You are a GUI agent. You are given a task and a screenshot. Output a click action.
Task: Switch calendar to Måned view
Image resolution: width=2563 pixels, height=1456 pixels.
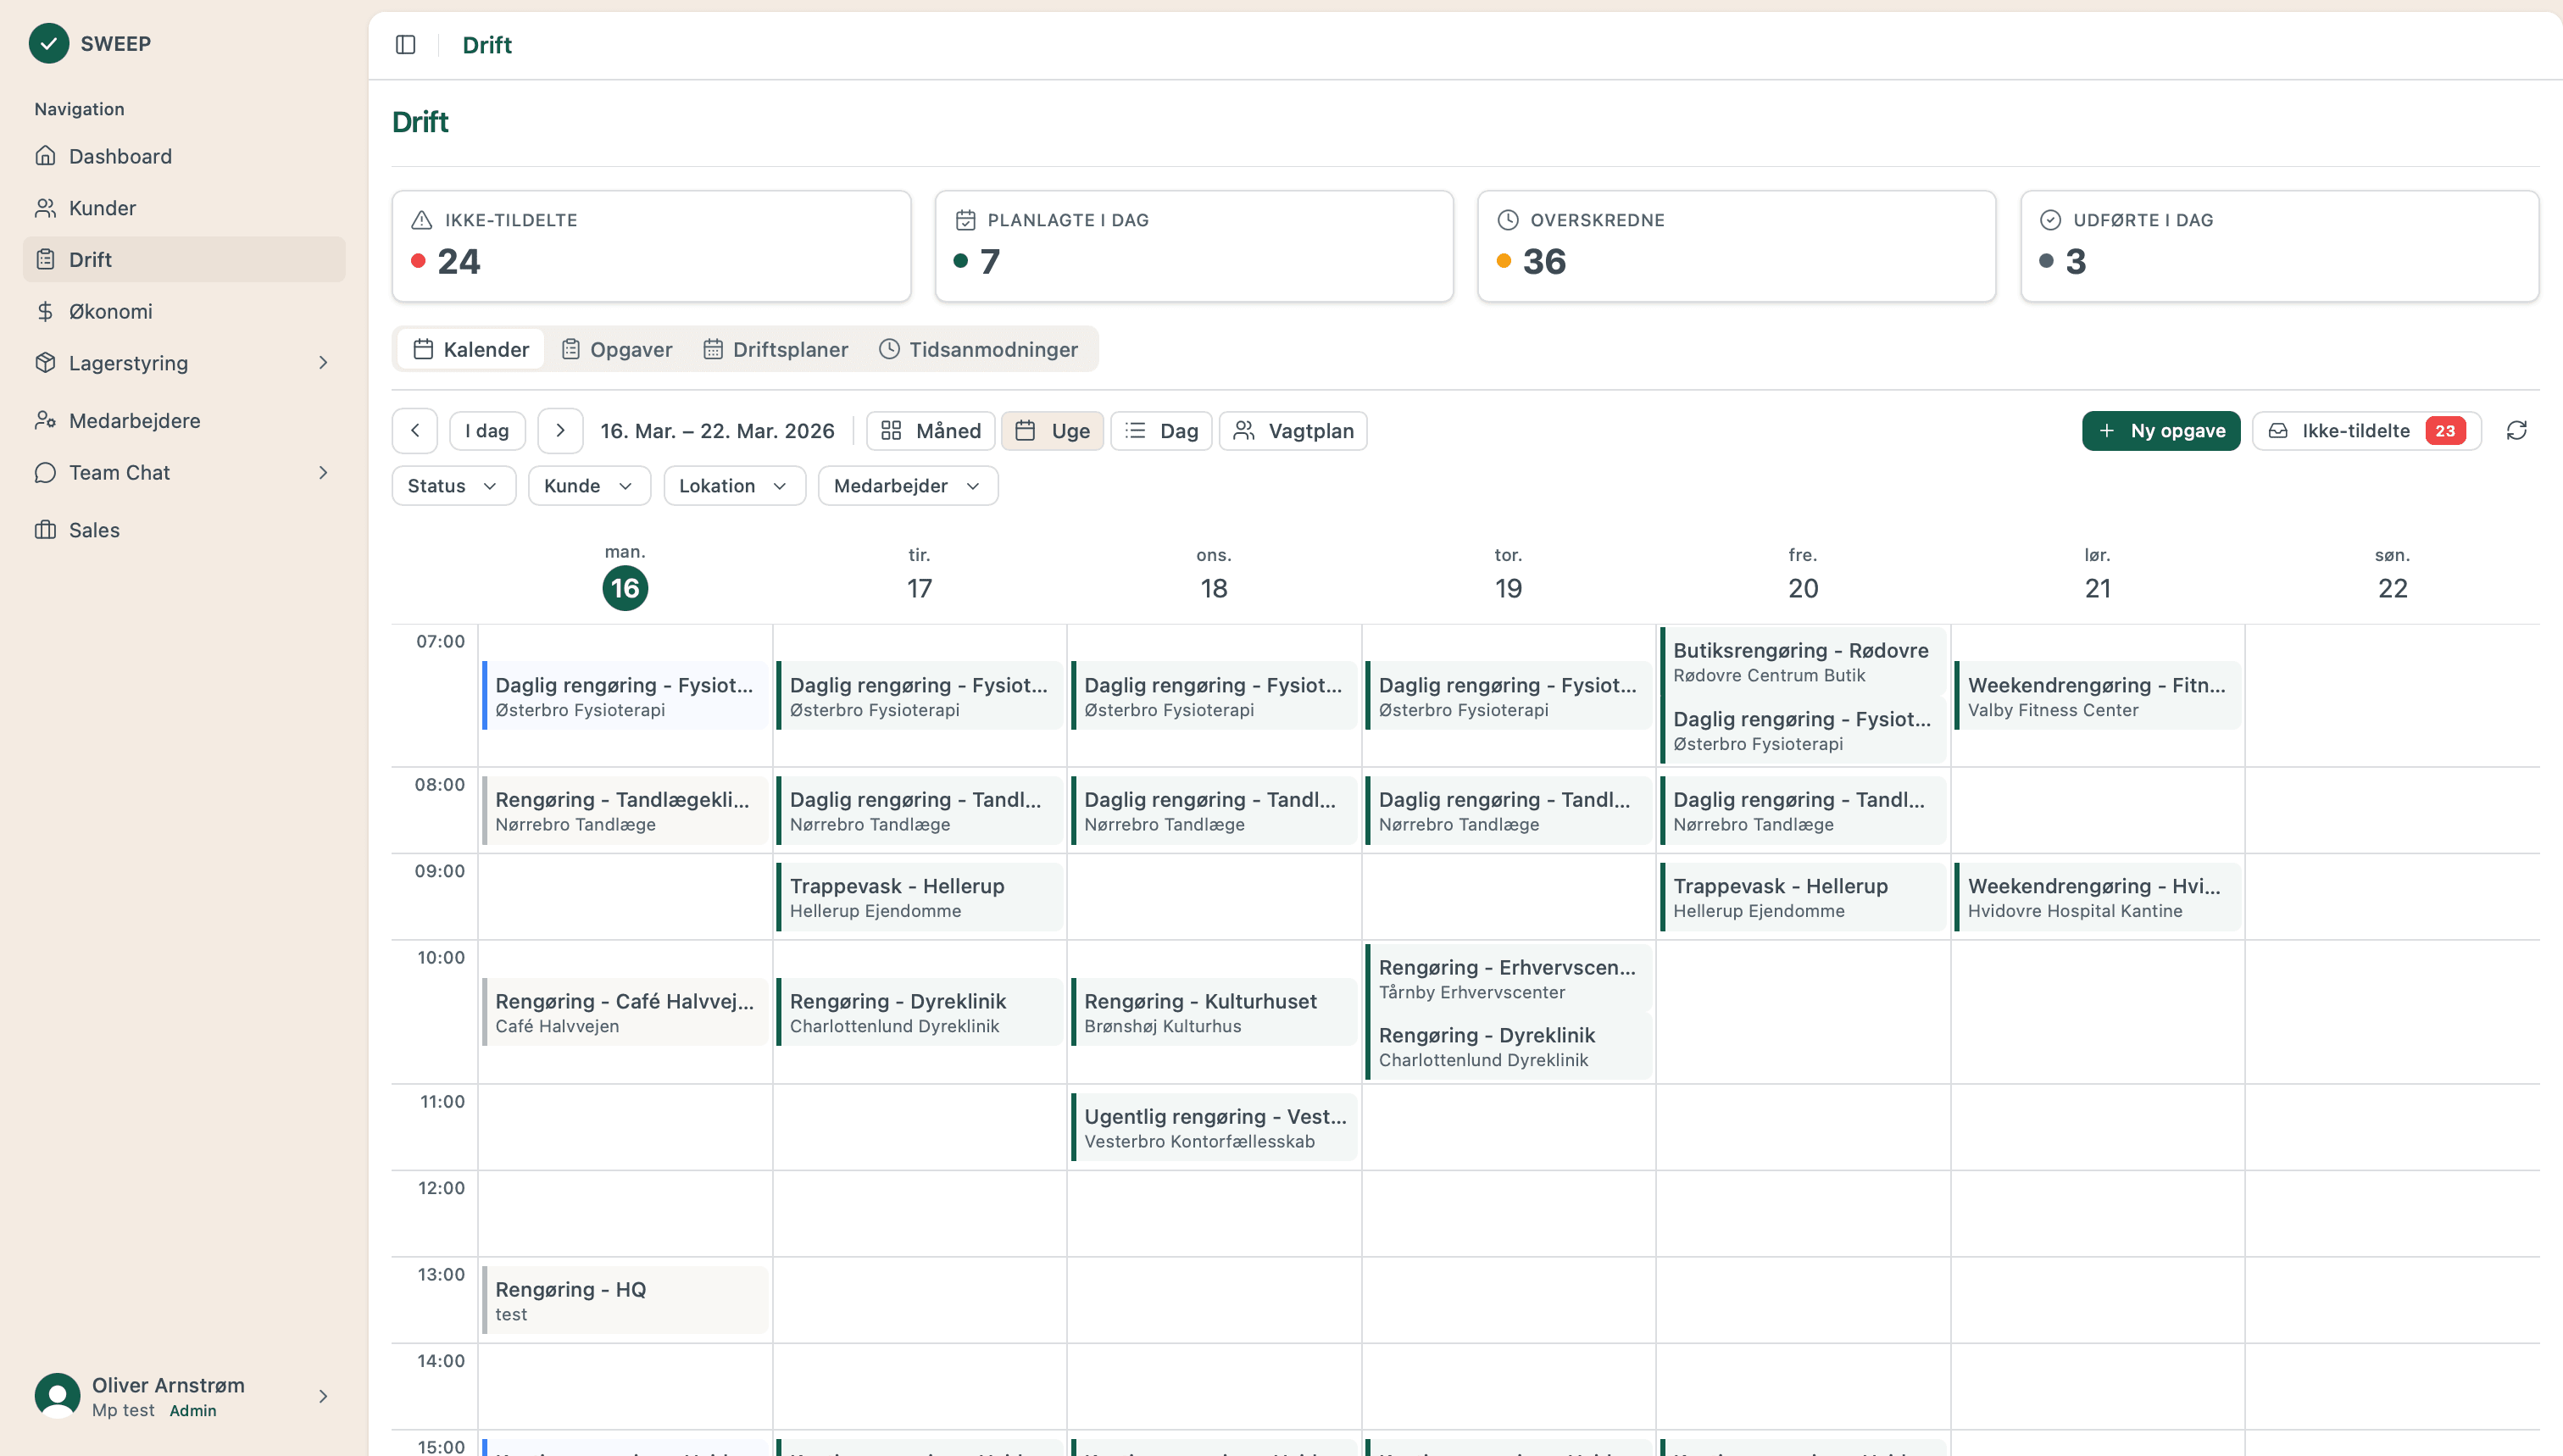click(930, 431)
